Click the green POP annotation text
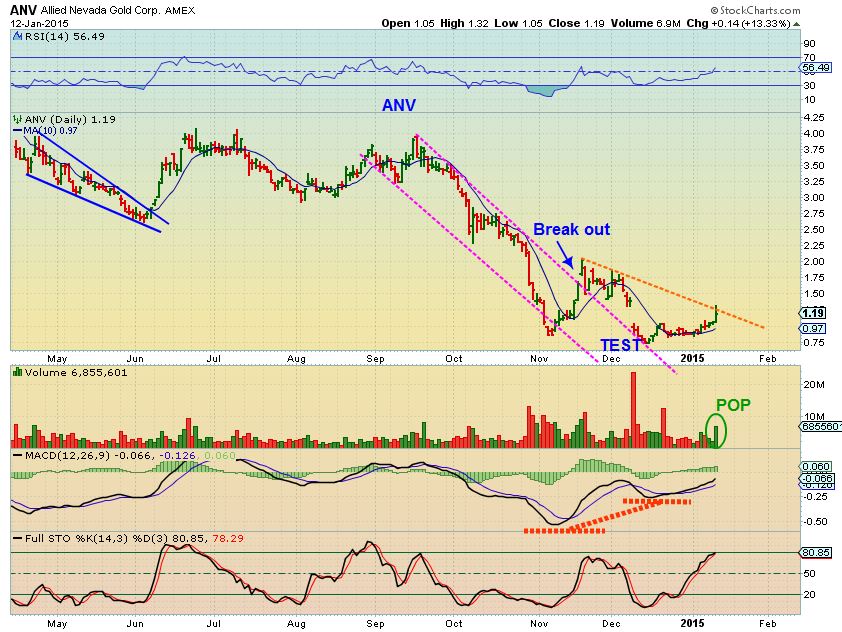Viewport: 842px width, 632px height. point(733,405)
